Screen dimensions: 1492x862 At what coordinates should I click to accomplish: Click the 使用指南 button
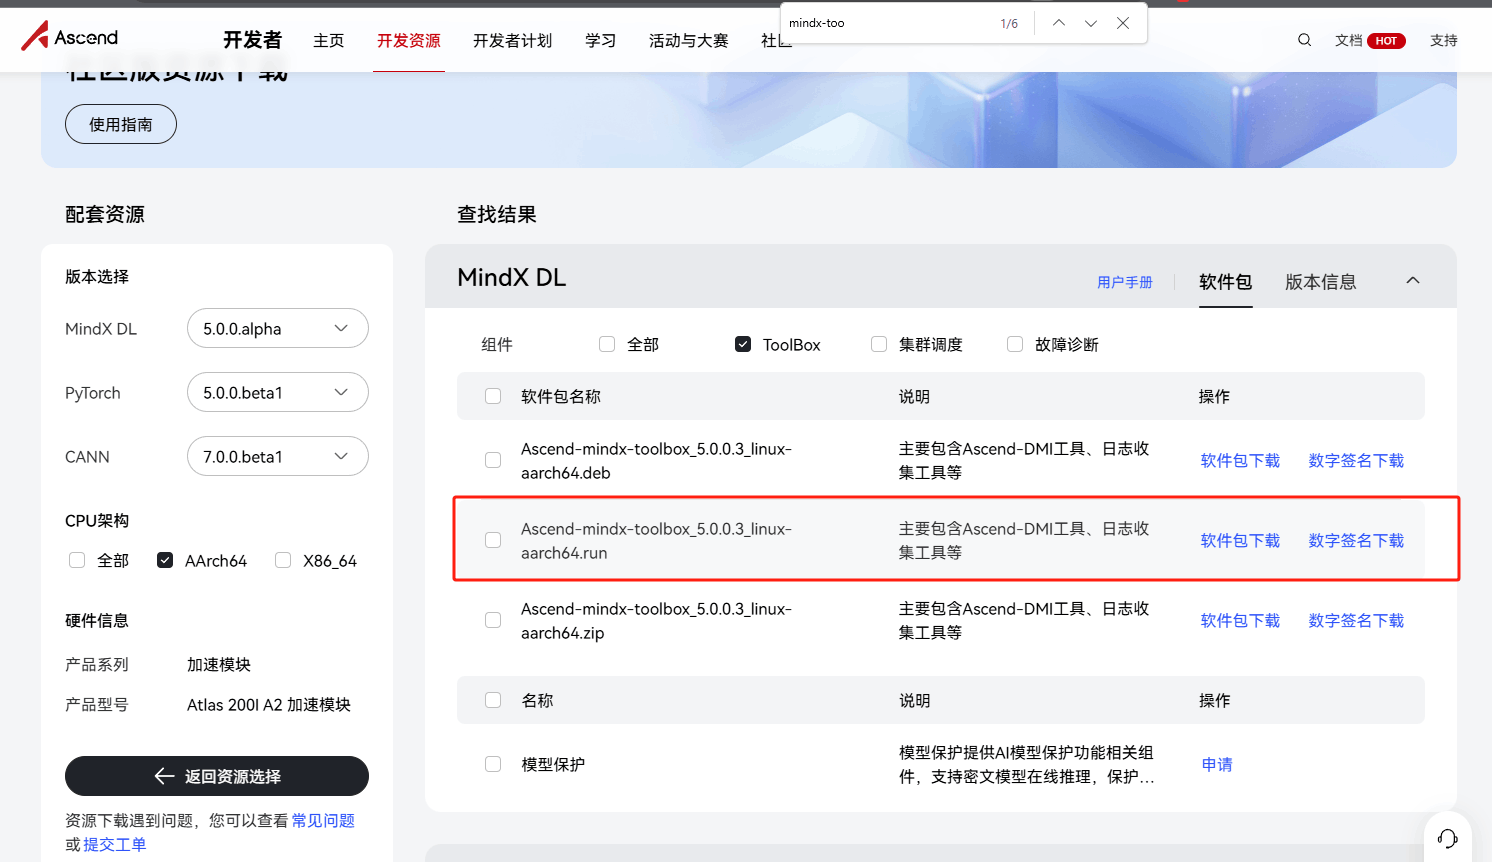[121, 124]
